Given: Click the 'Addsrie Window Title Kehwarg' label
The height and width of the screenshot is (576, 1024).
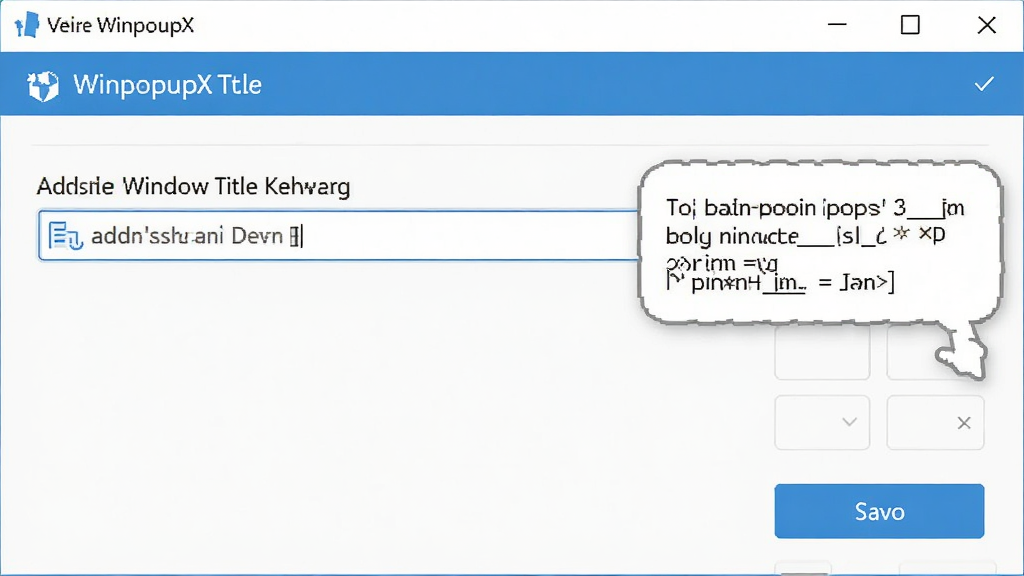Looking at the screenshot, I should pyautogui.click(x=193, y=187).
